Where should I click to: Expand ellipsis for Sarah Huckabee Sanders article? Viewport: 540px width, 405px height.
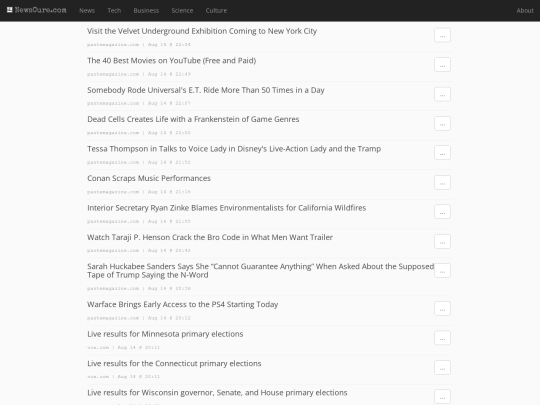443,271
